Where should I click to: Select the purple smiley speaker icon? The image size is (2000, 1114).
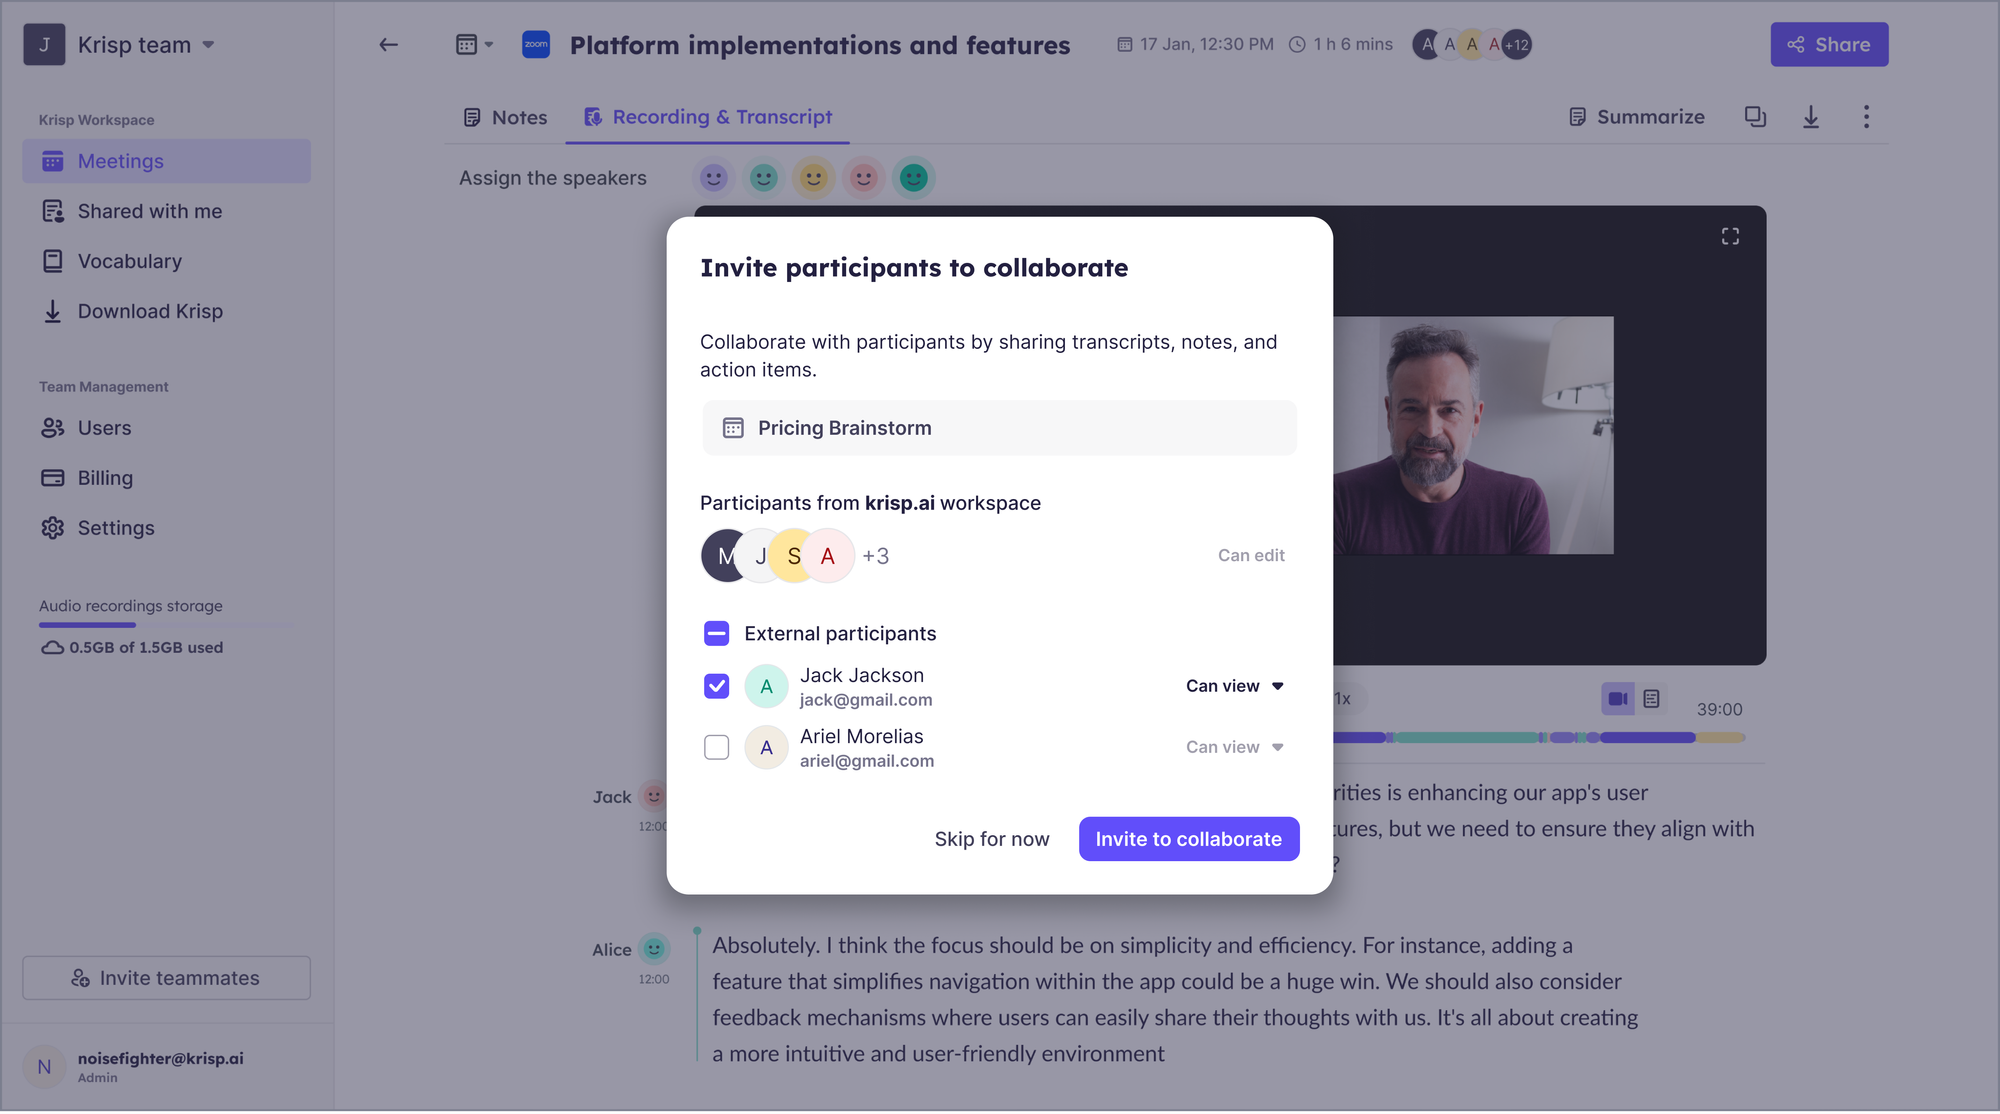[713, 178]
